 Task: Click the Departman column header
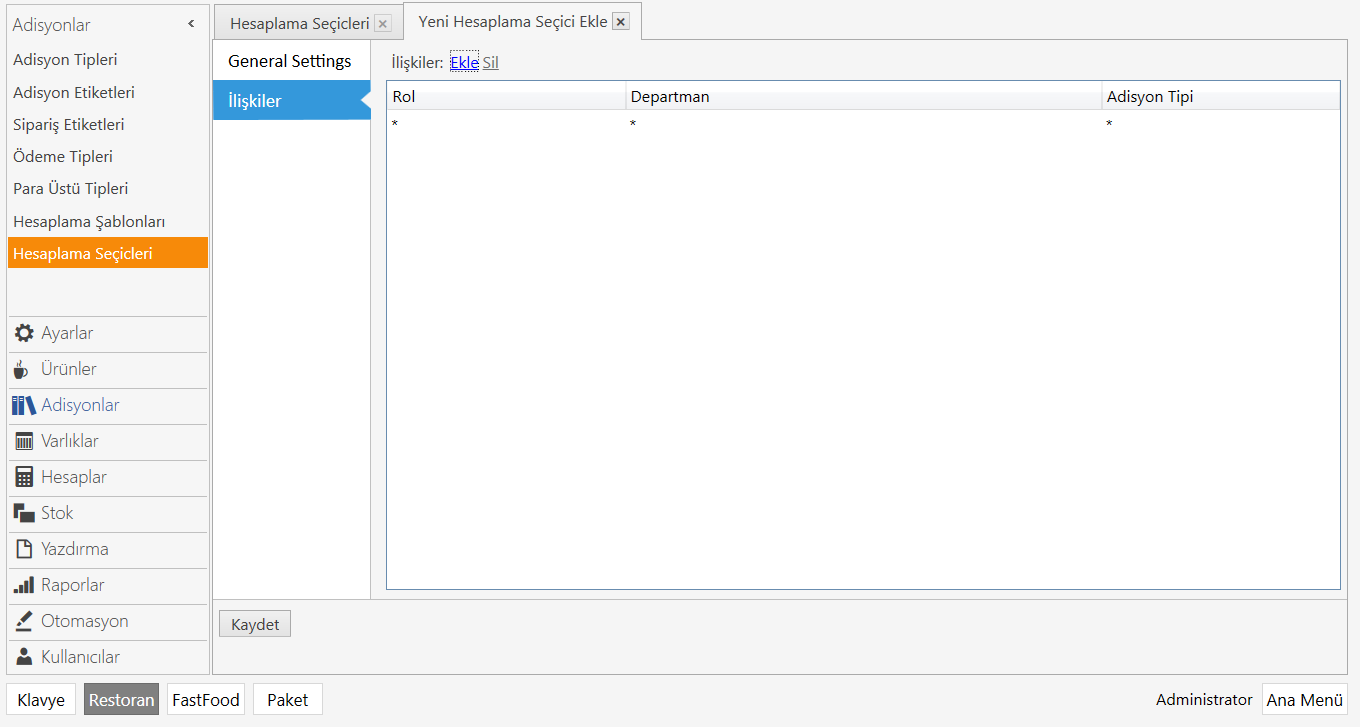864,97
